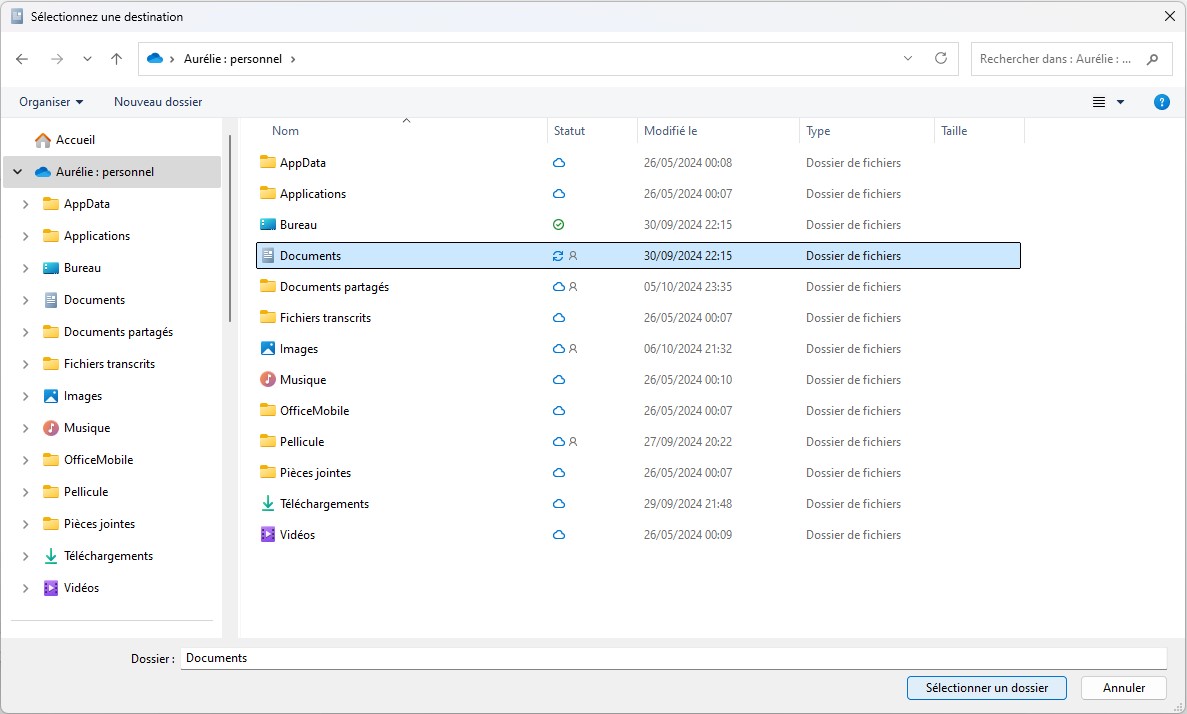Close the destination dialog window
1187x714 pixels.
pos(1169,16)
